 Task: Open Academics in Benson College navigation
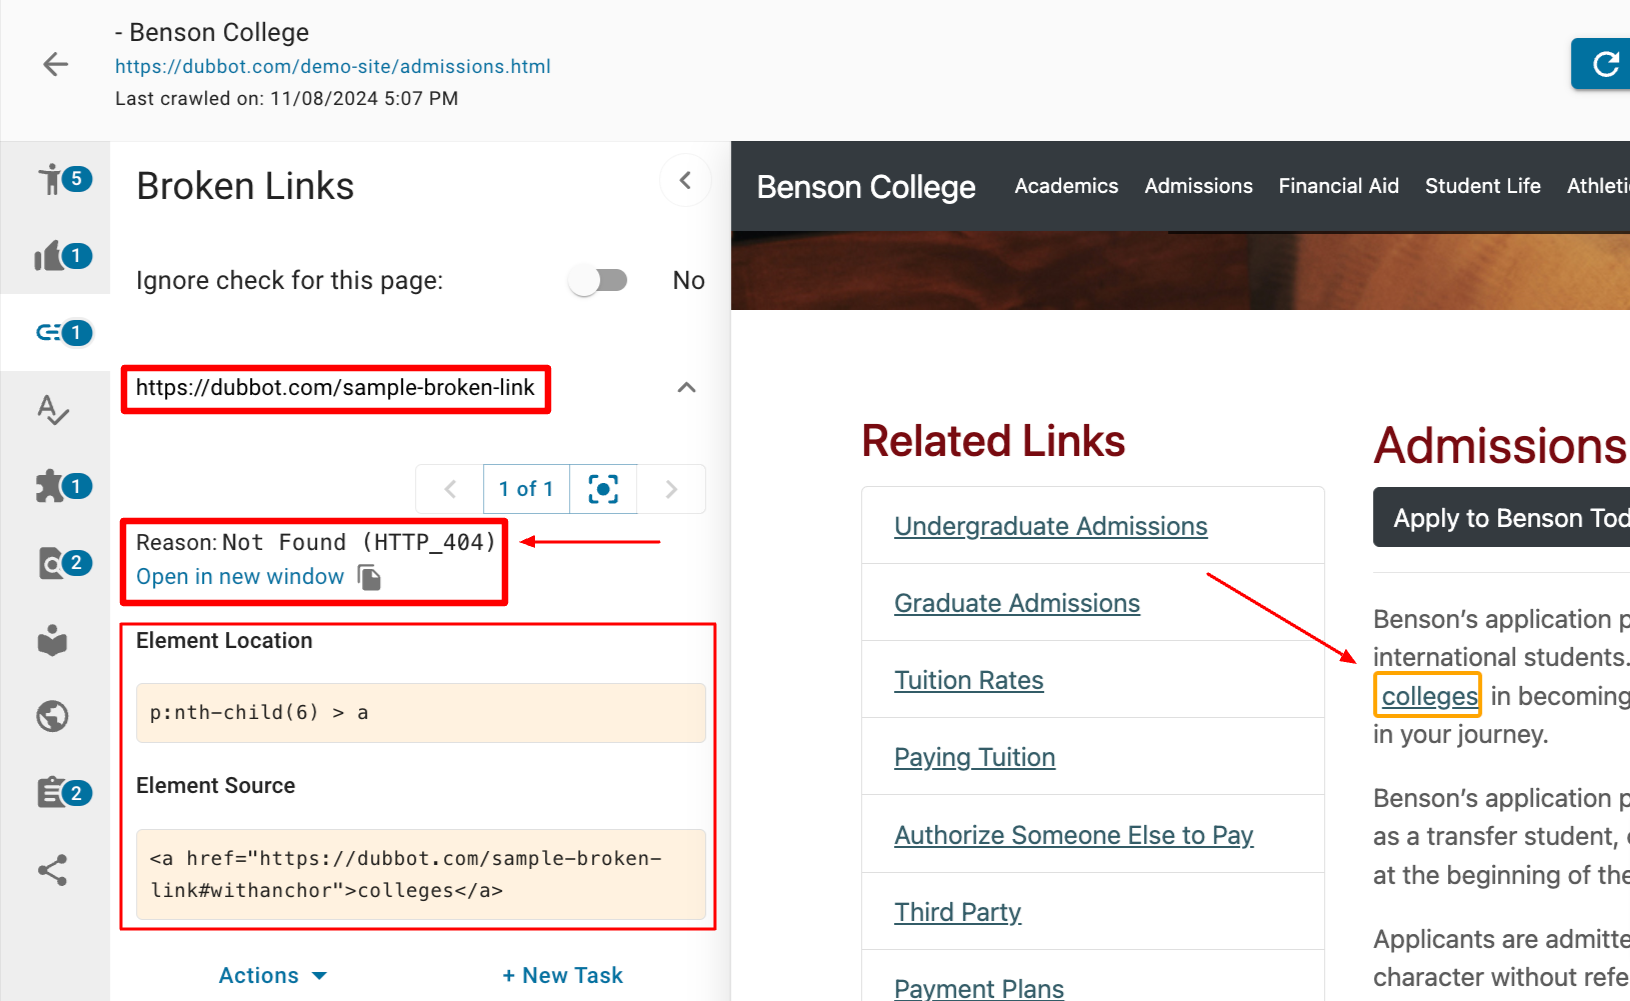1066,186
